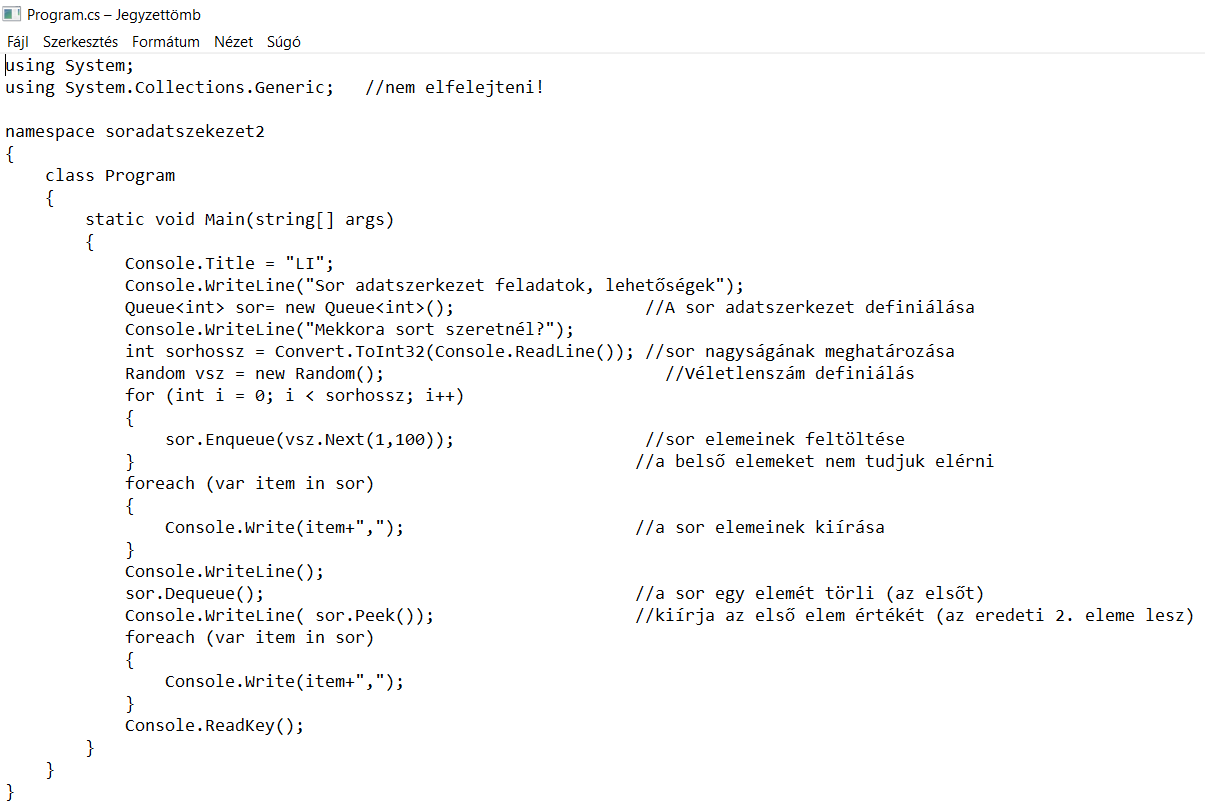Click the 'namespace soradatszekezet2' line
This screenshot has width=1205, height=802.
[x=135, y=132]
